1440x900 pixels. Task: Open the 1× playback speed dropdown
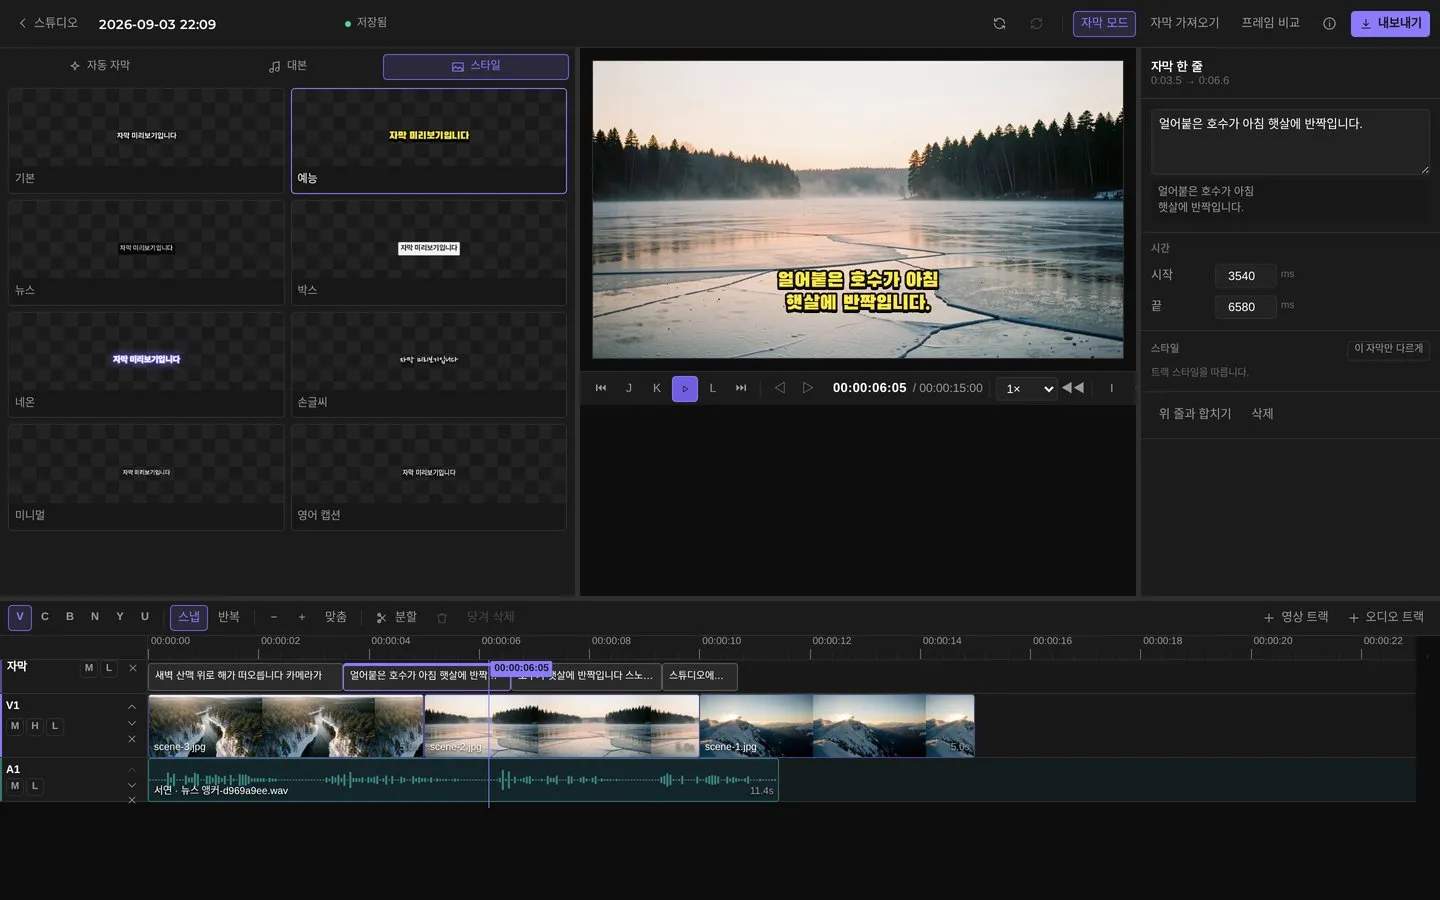pyautogui.click(x=1026, y=388)
